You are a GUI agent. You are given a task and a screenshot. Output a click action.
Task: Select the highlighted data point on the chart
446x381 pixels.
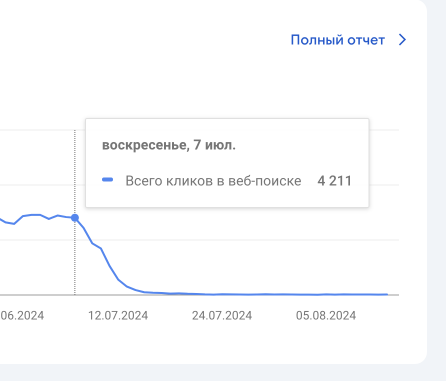[75, 218]
